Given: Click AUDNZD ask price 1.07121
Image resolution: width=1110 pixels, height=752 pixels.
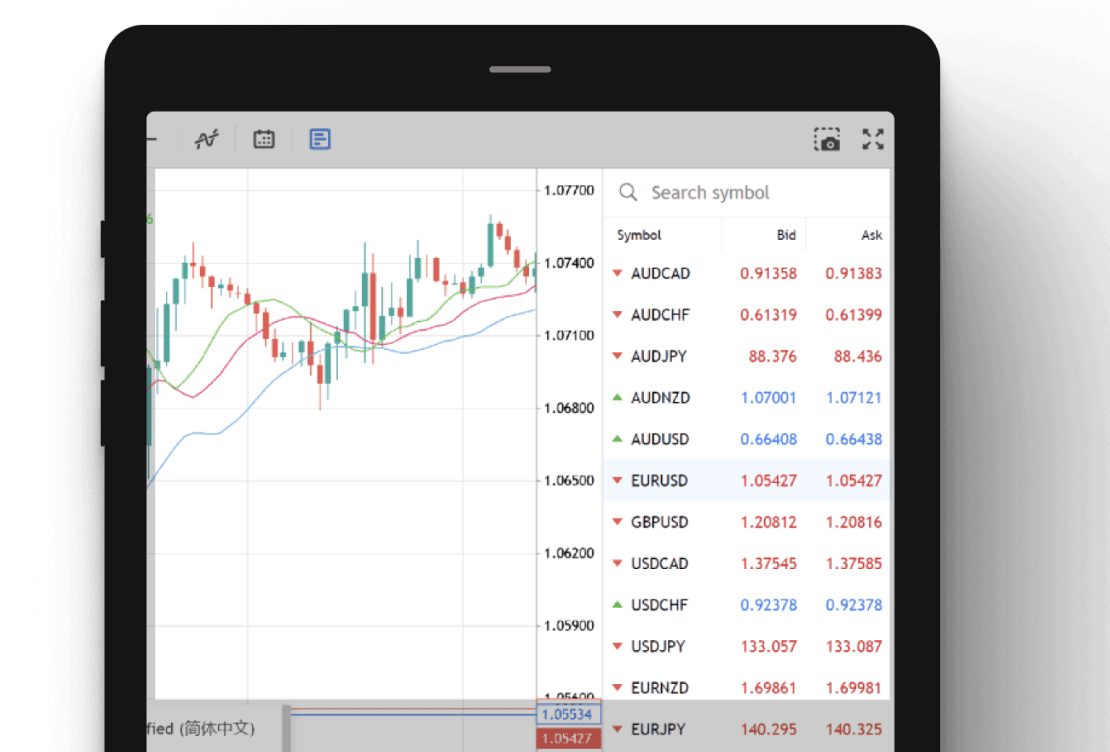Looking at the screenshot, I should pyautogui.click(x=854, y=398).
